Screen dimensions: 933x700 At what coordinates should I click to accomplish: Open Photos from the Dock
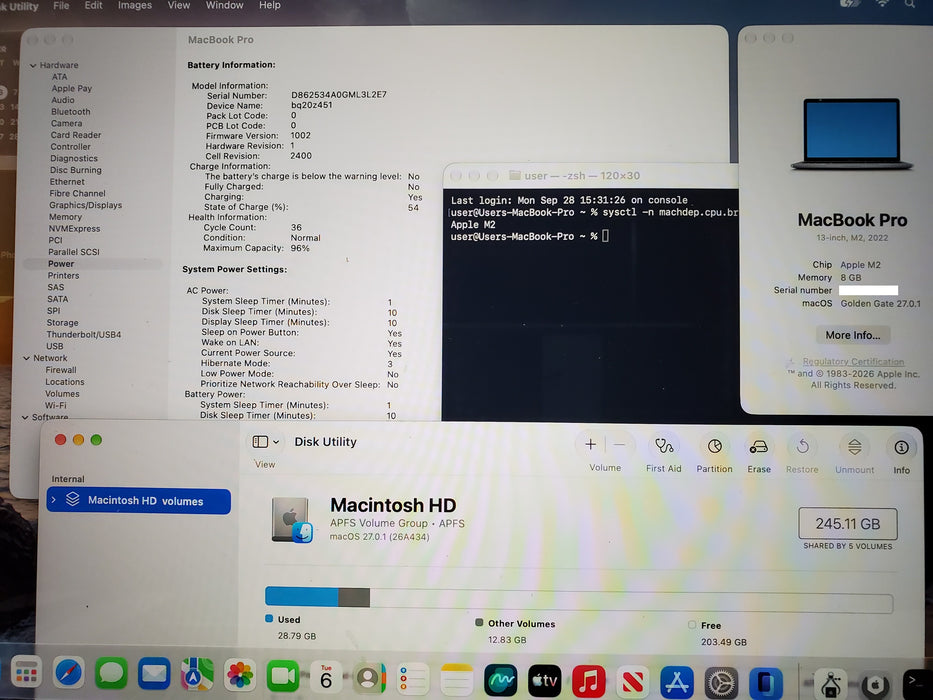click(x=240, y=676)
